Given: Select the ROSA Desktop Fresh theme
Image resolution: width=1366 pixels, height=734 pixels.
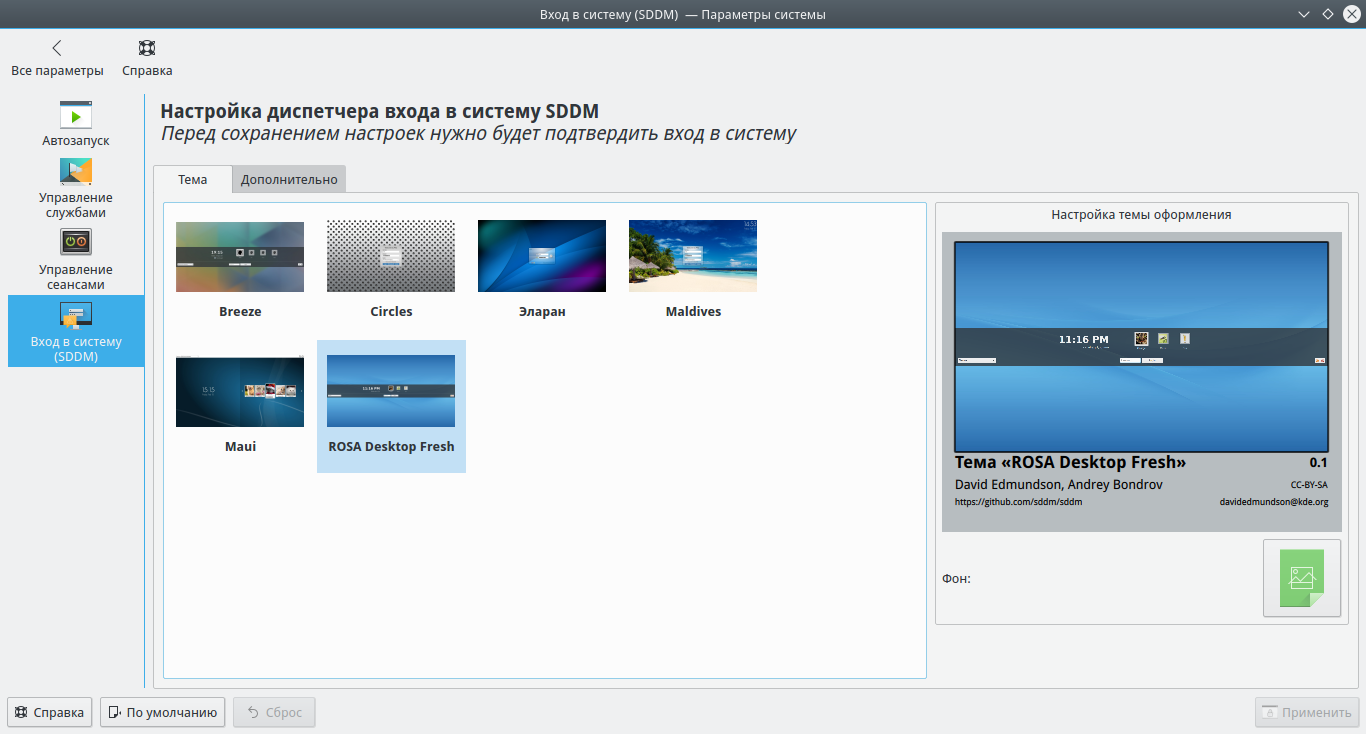Looking at the screenshot, I should 391,392.
